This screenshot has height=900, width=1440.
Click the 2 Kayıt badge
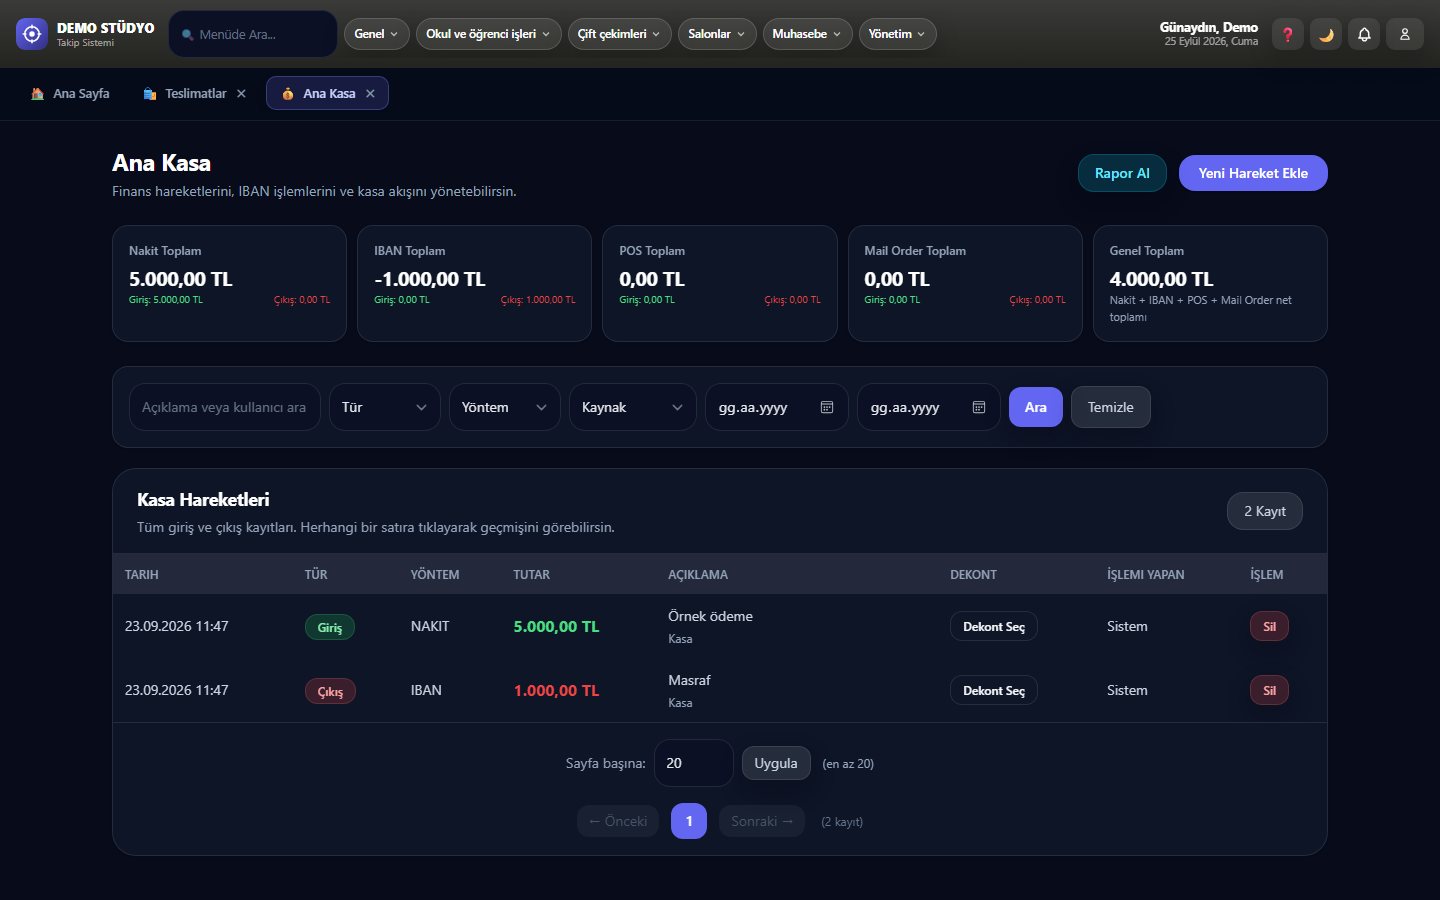click(1264, 511)
